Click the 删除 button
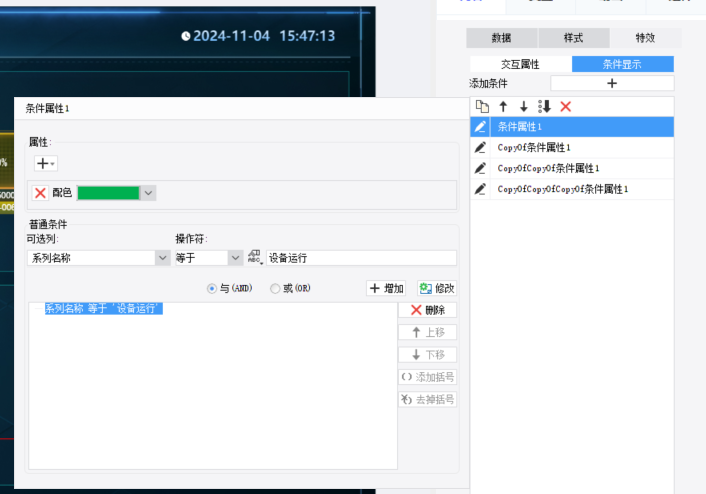The image size is (706, 494). (428, 310)
